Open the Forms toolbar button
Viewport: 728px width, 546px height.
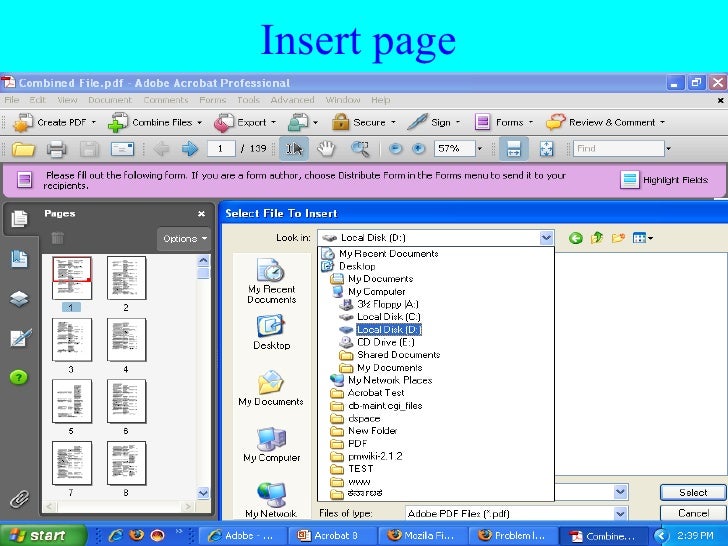504,123
